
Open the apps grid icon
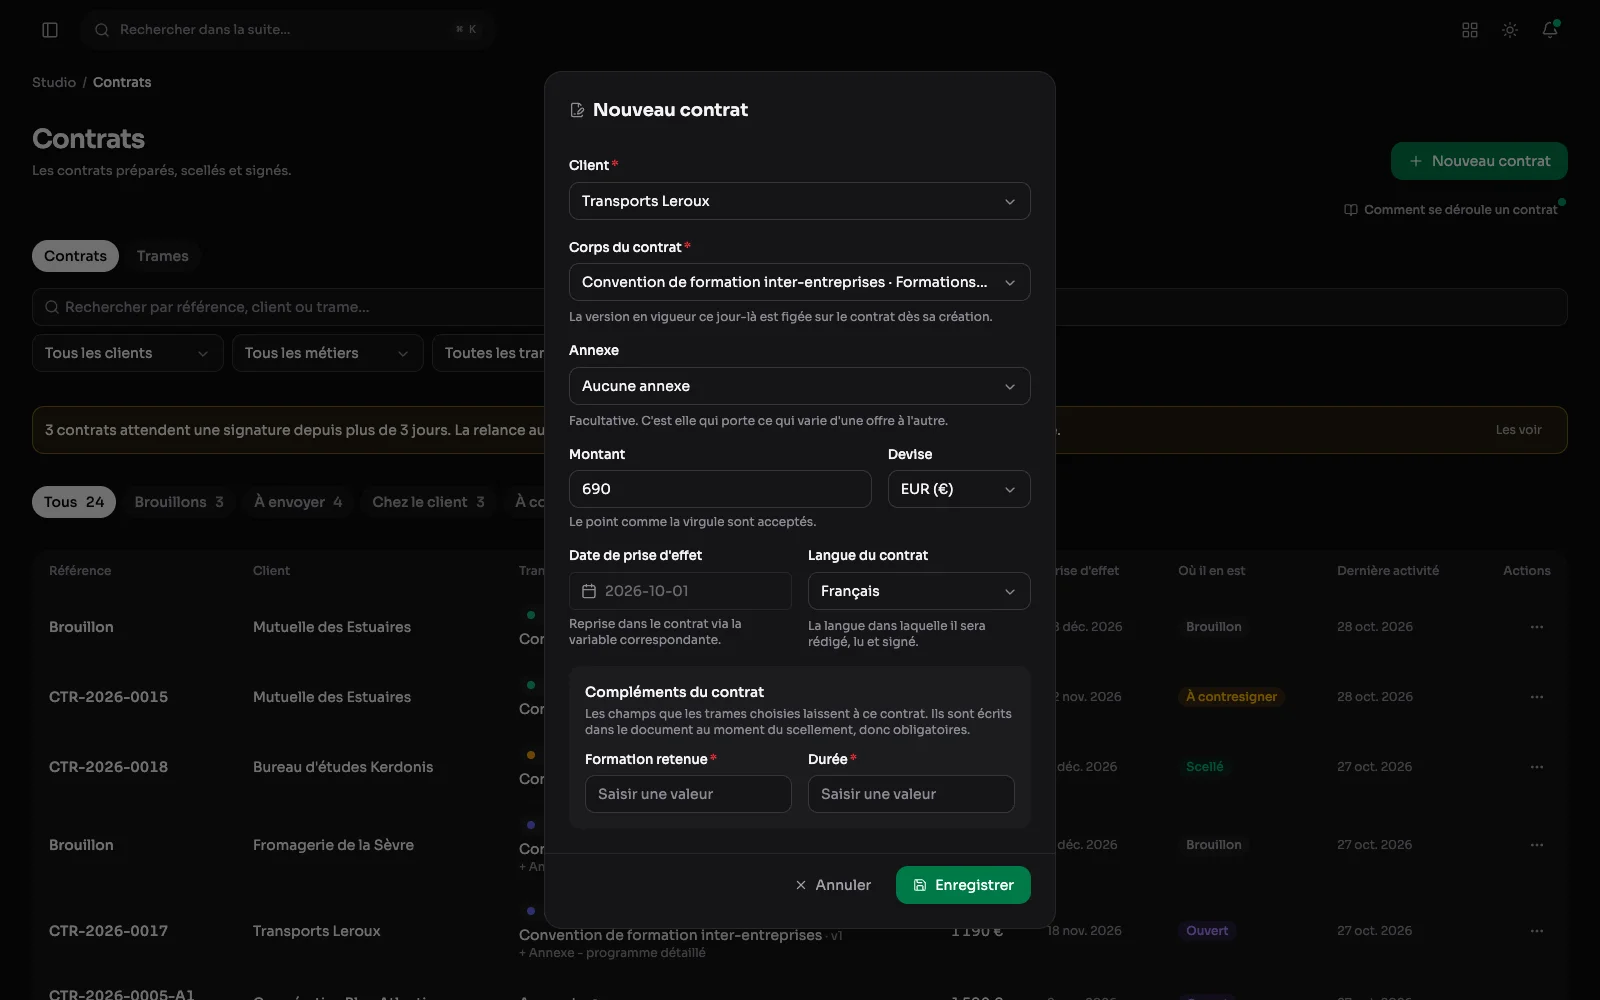(x=1470, y=30)
